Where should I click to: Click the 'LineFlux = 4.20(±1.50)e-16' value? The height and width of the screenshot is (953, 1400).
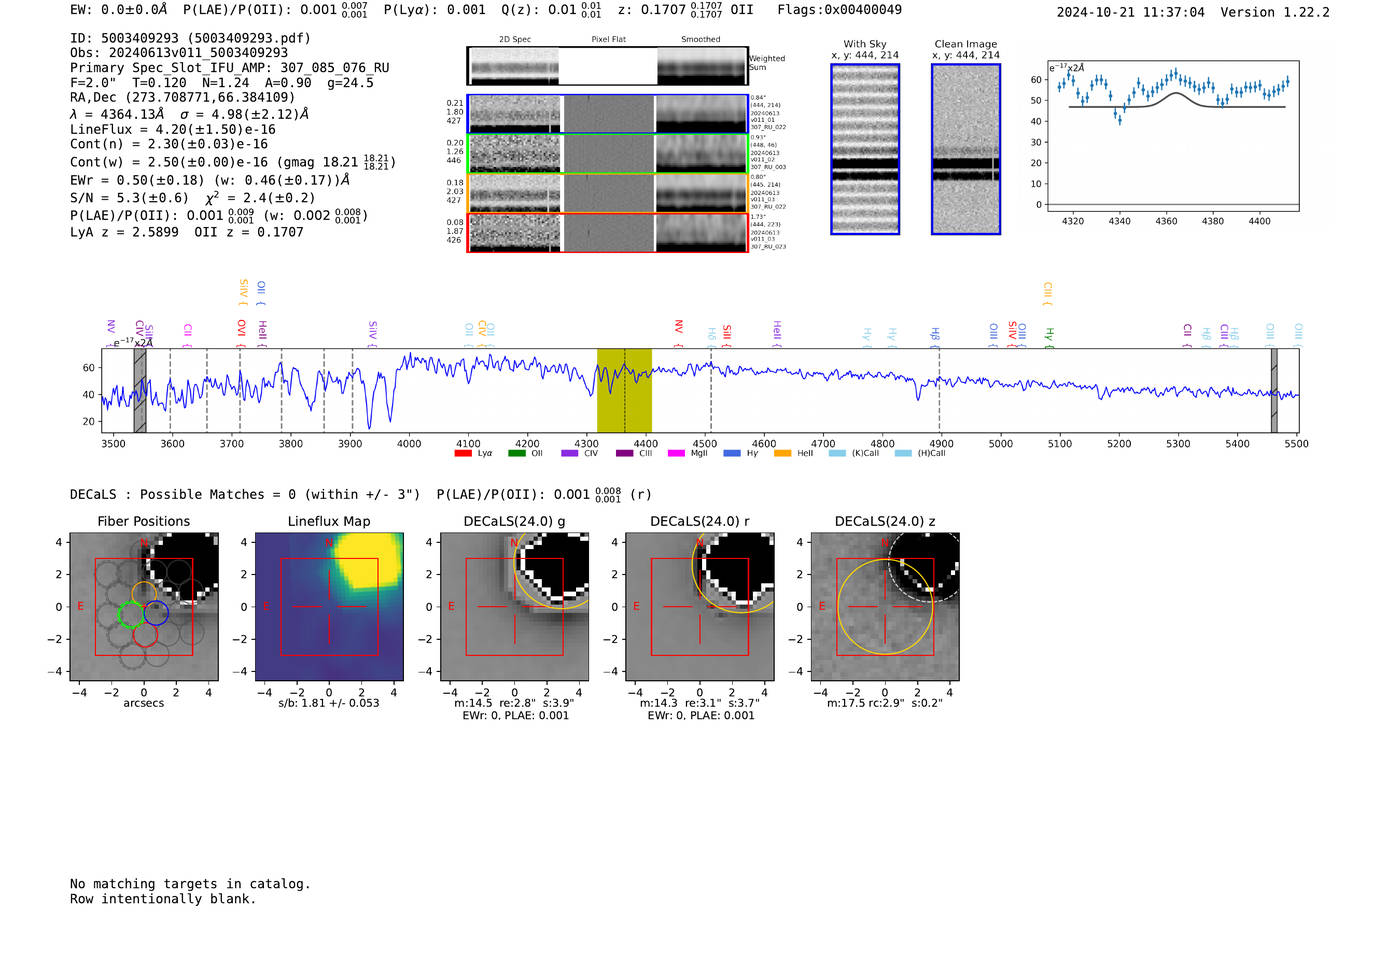173,130
